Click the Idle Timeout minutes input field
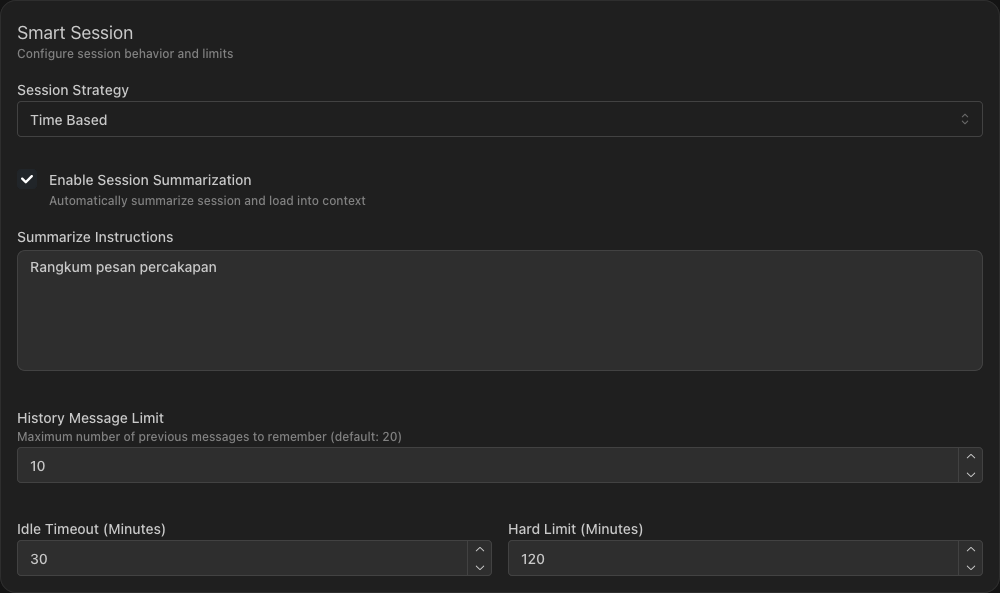The width and height of the screenshot is (1000, 593). pos(241,559)
